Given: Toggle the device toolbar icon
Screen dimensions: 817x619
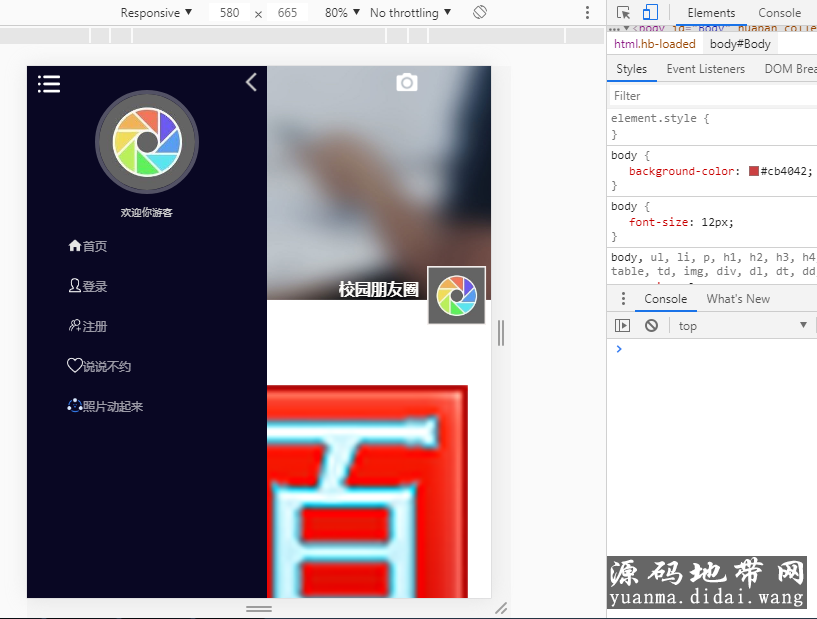Looking at the screenshot, I should coord(650,13).
